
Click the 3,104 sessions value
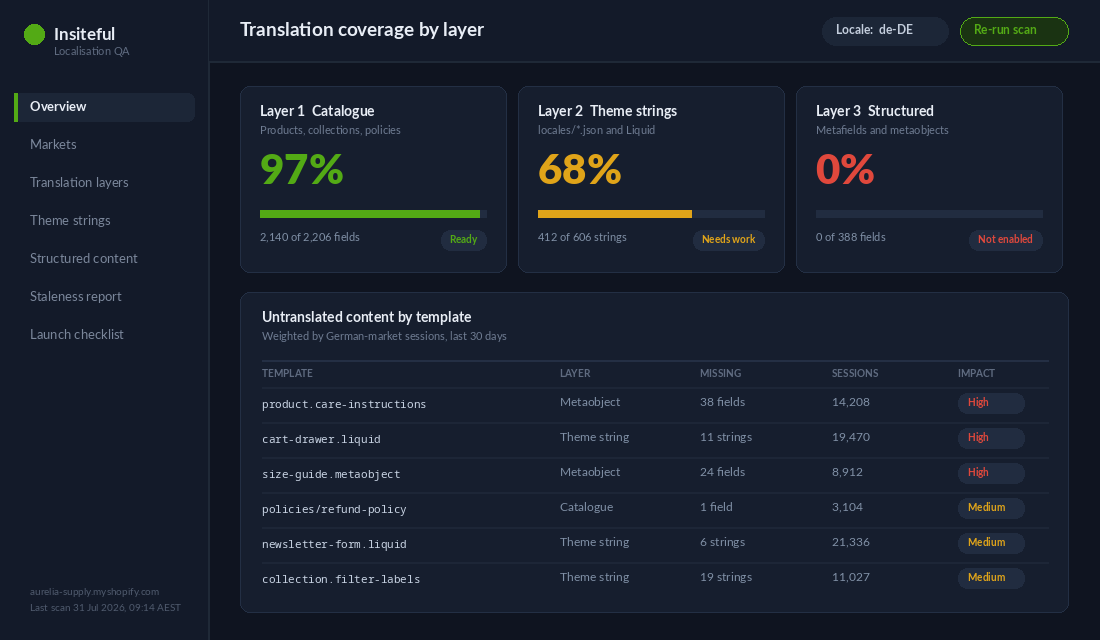[x=847, y=507]
